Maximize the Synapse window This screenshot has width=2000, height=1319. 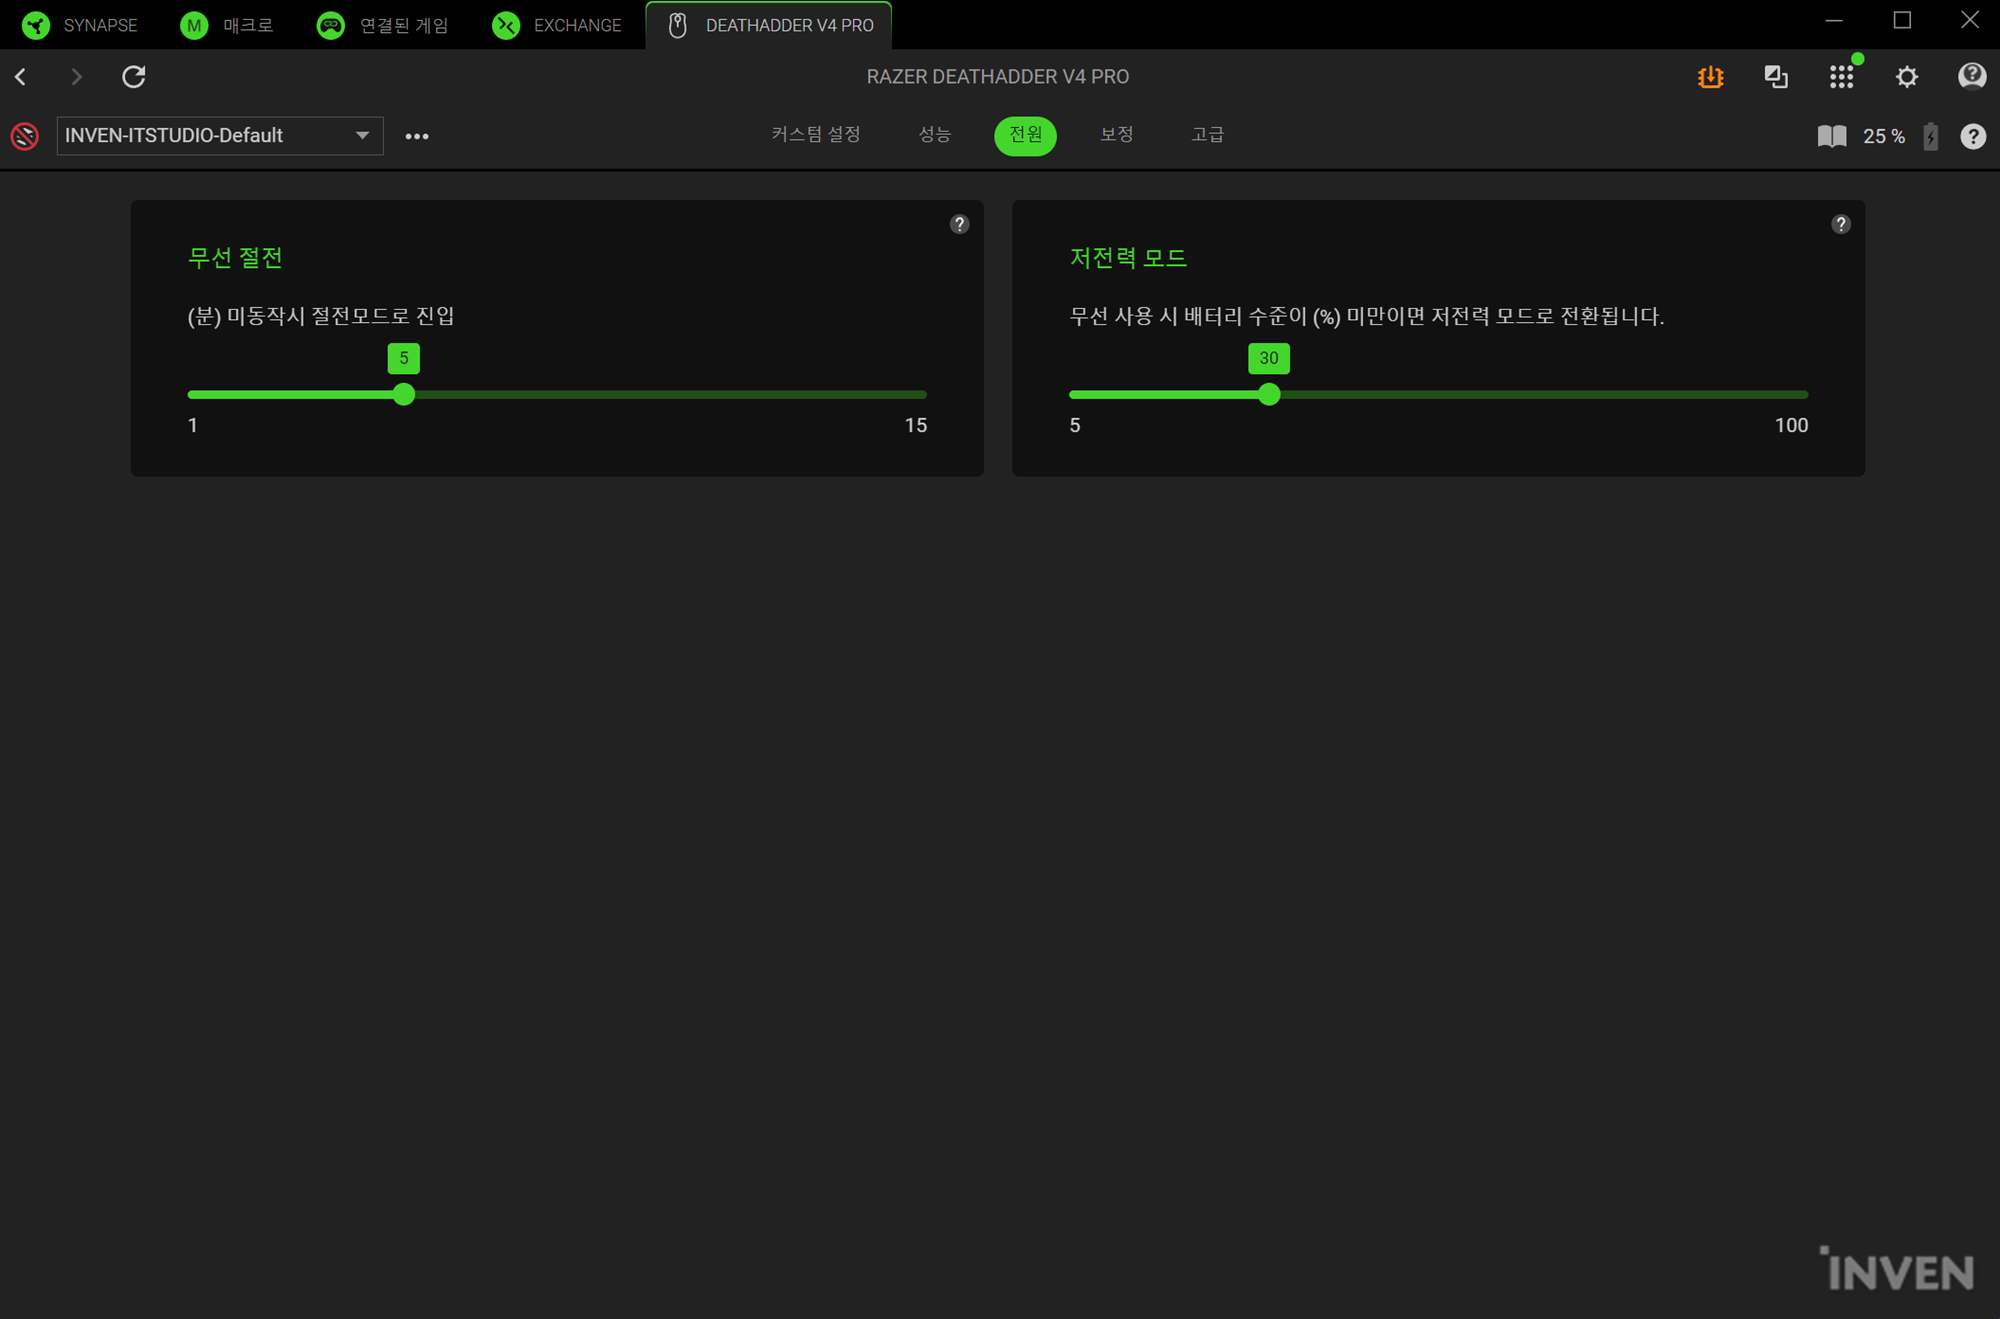tap(1902, 21)
